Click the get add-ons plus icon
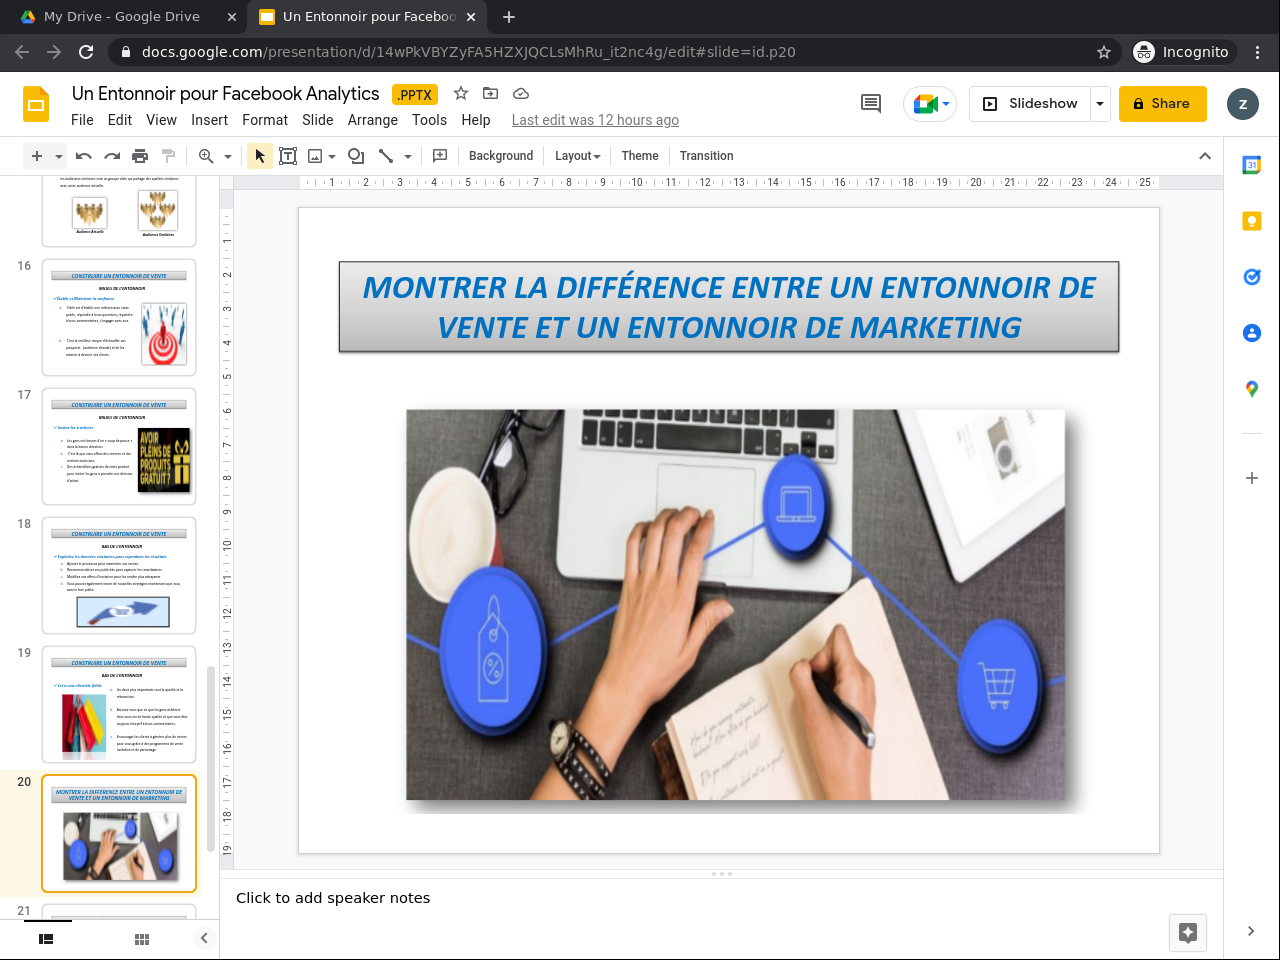This screenshot has width=1280, height=960. point(1252,478)
